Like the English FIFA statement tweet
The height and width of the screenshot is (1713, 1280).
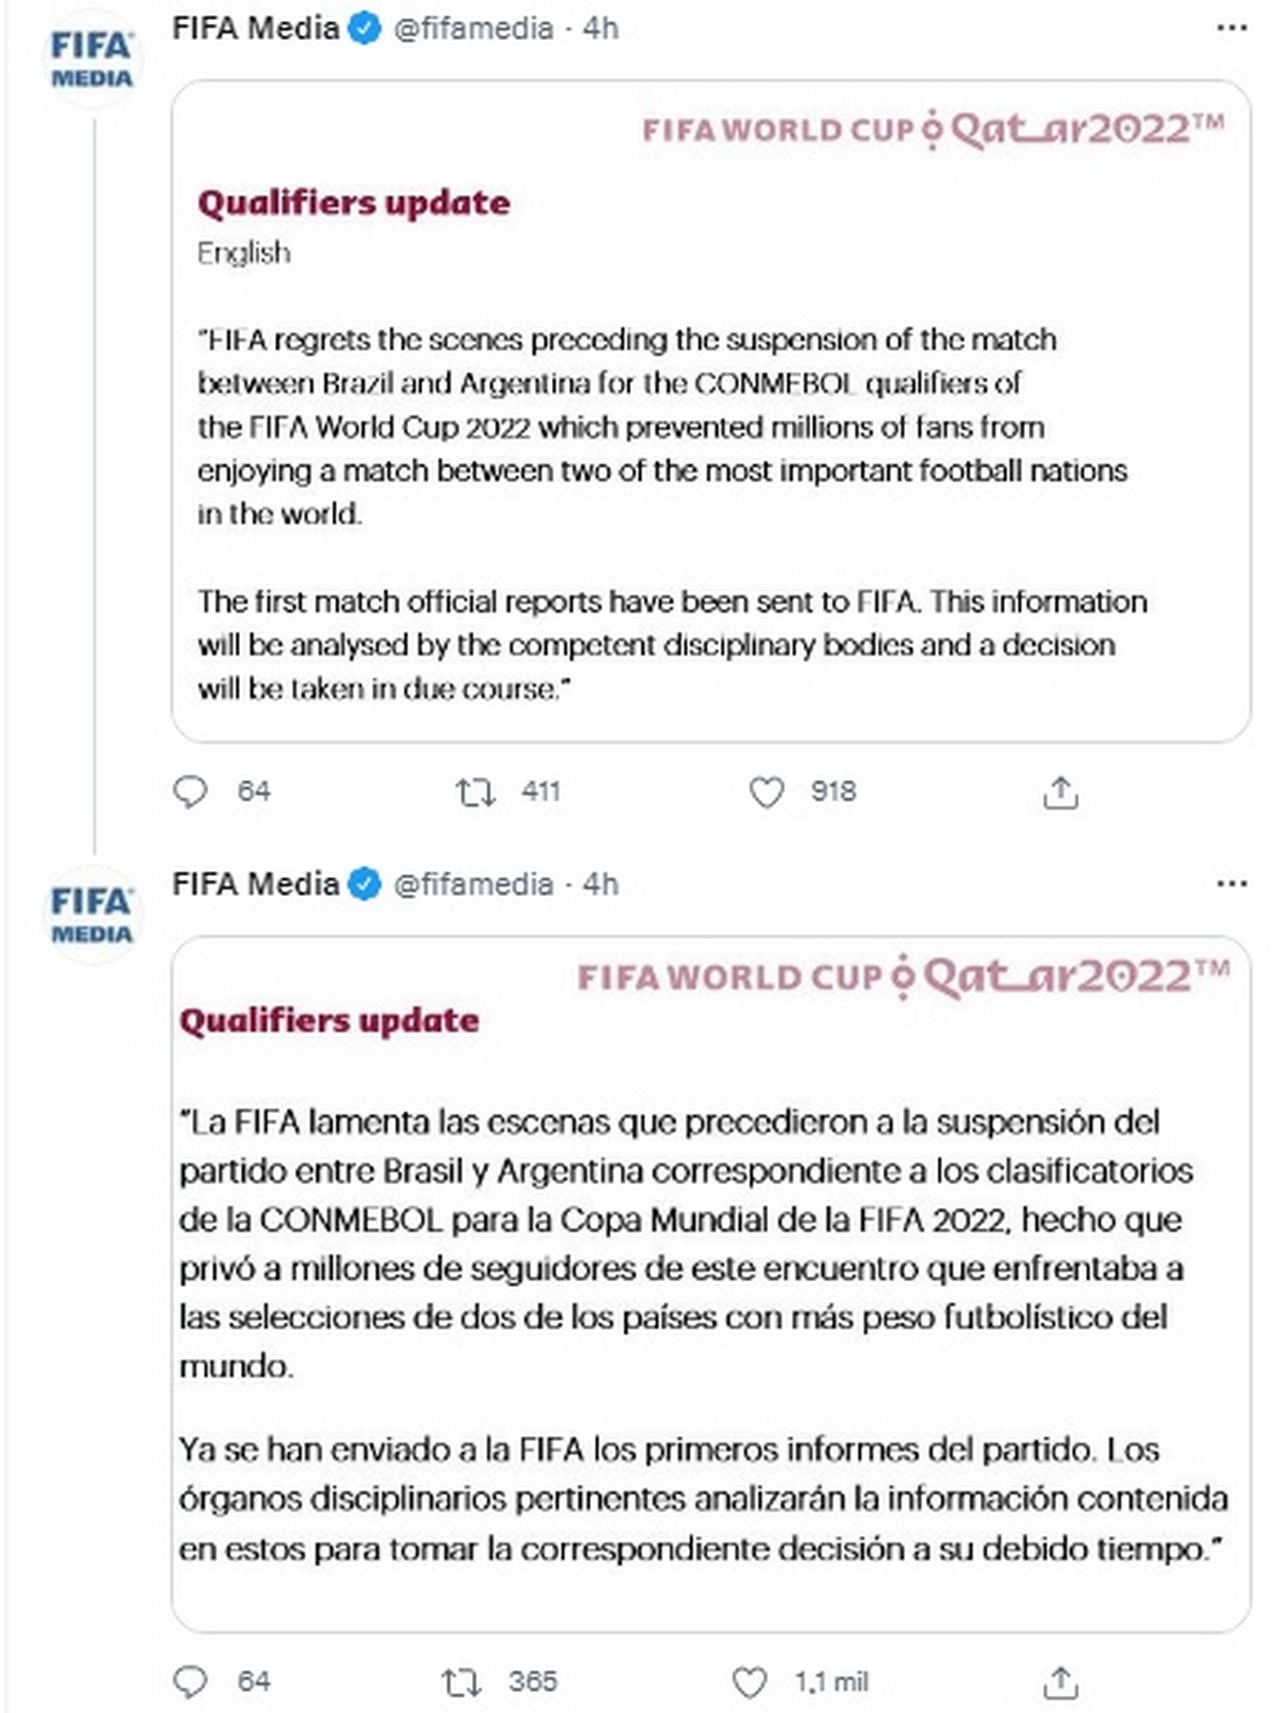pos(766,793)
